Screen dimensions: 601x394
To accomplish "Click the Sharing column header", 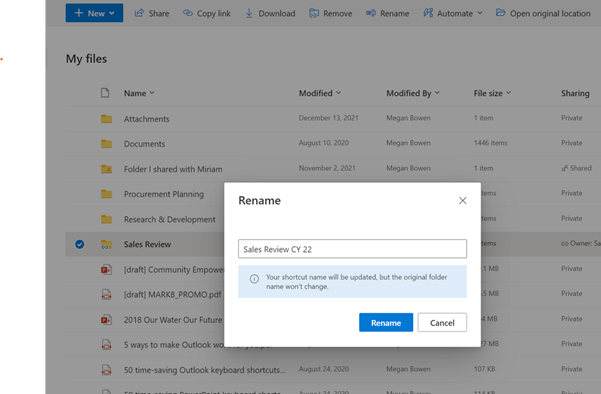I will point(575,93).
